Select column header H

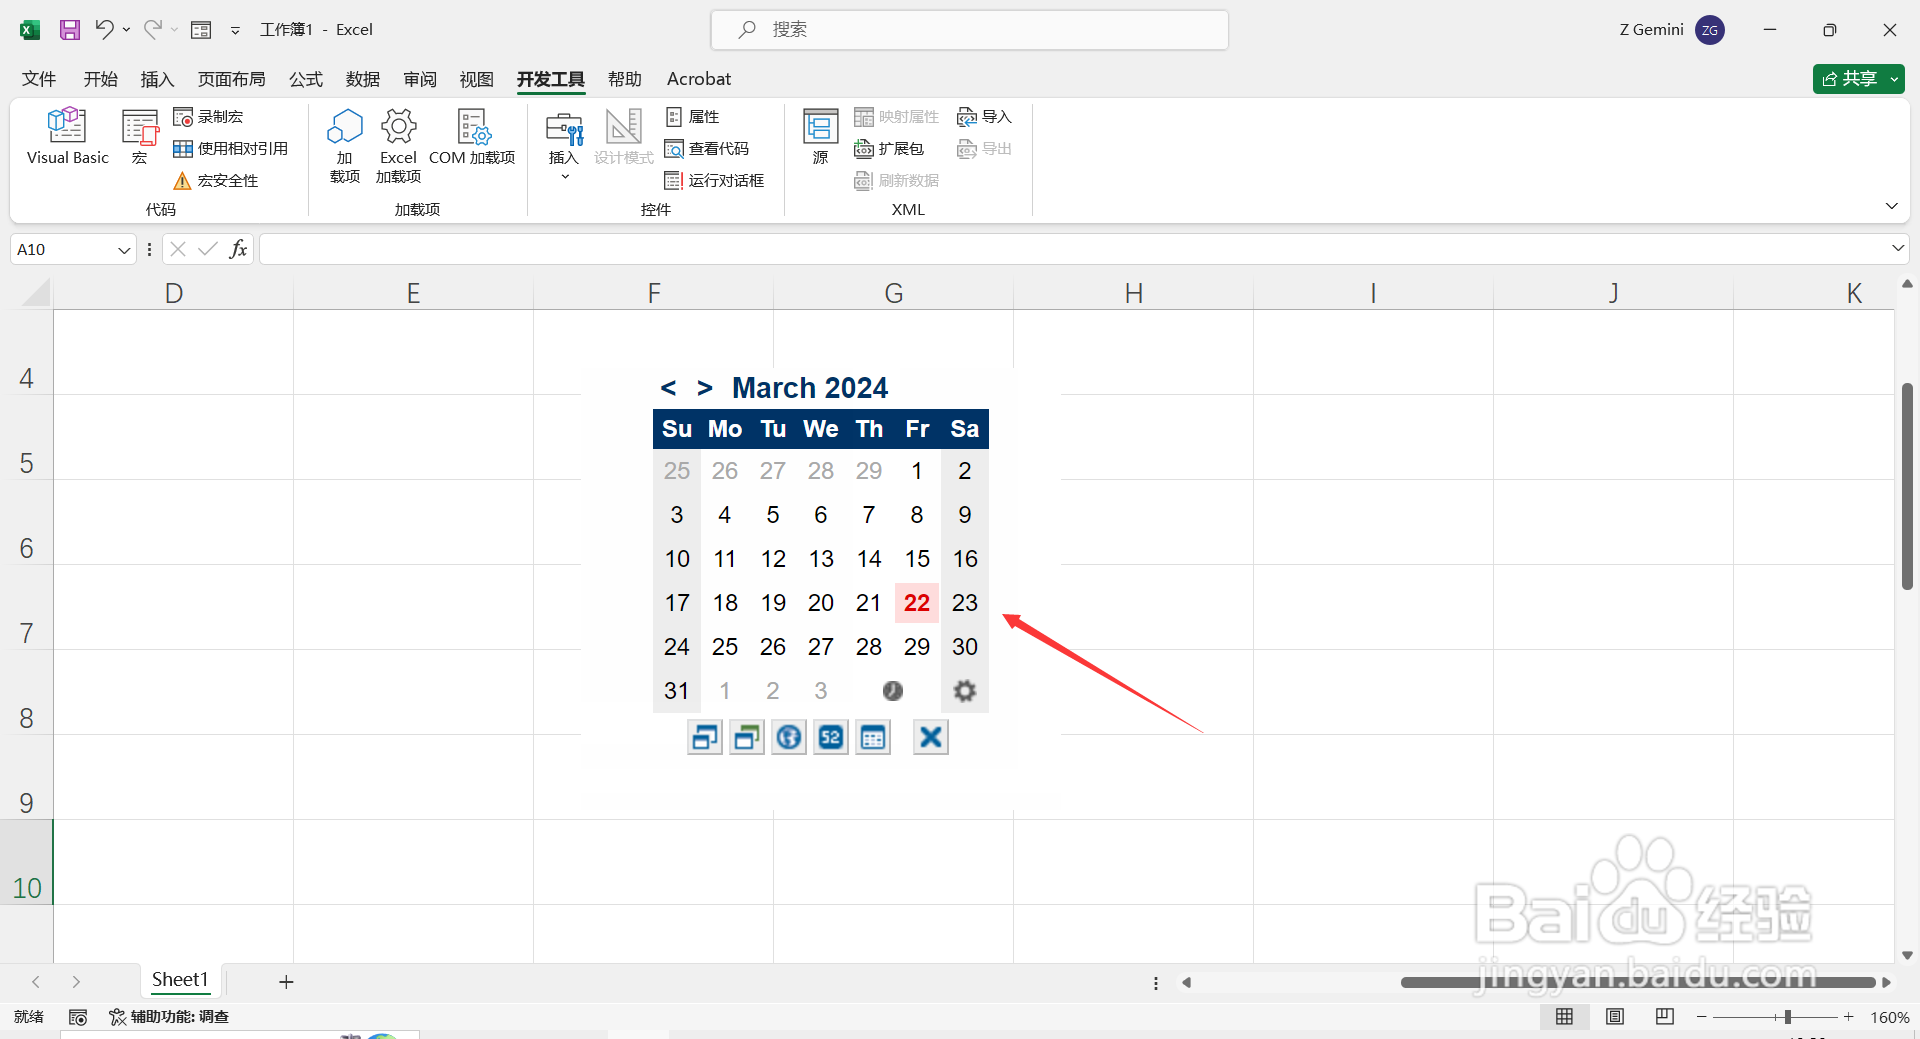[x=1133, y=293]
